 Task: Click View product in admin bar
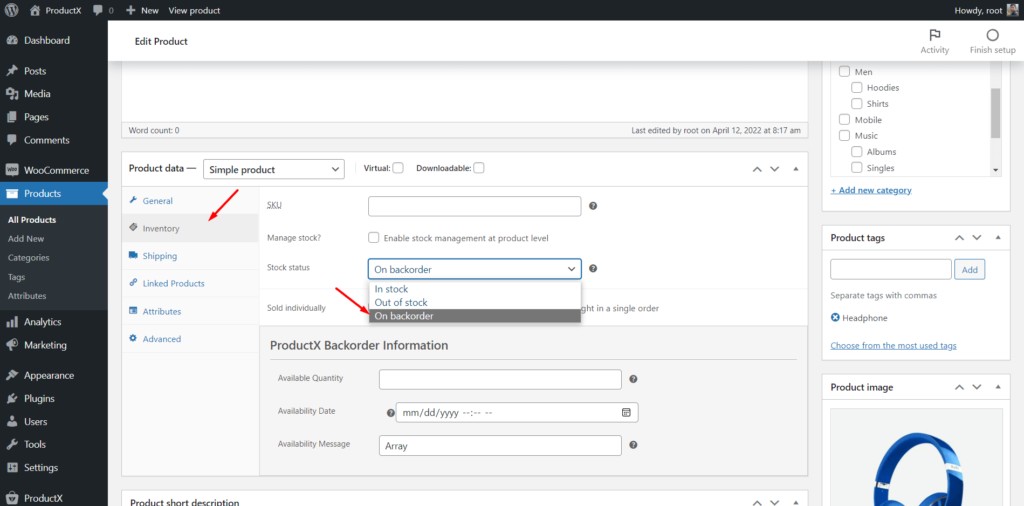[194, 10]
